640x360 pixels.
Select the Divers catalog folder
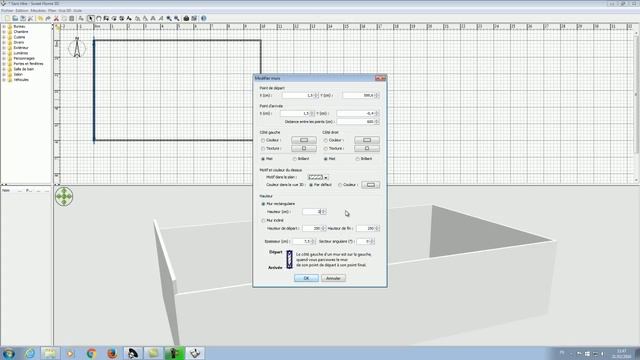pos(19,42)
